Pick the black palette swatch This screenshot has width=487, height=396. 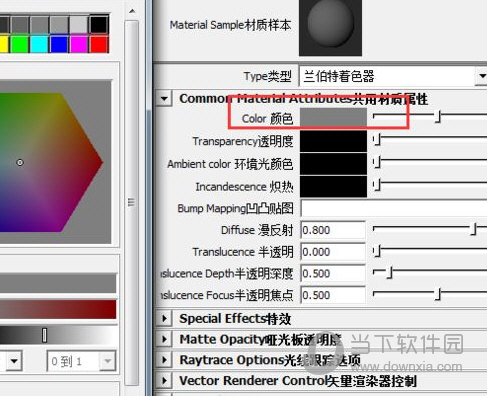99,24
